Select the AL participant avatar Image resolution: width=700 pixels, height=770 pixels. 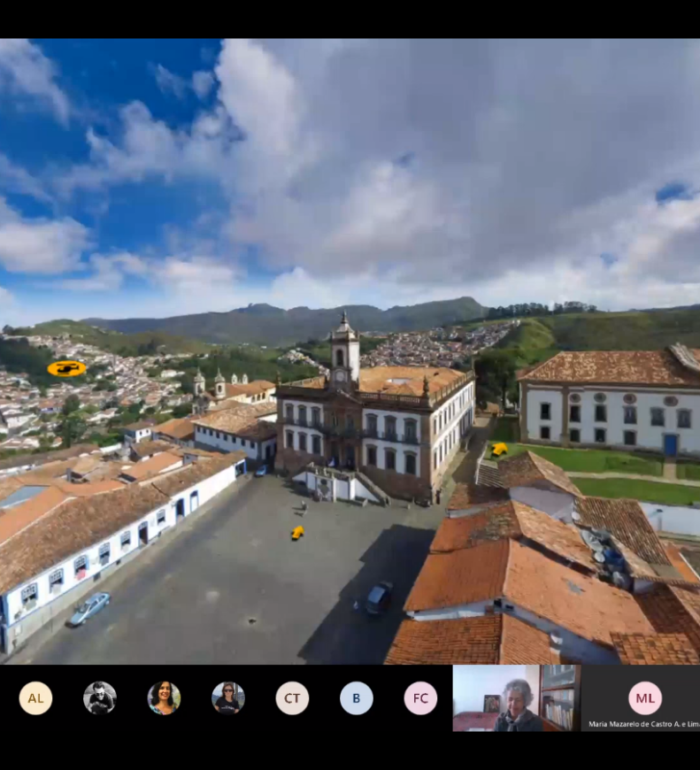pyautogui.click(x=36, y=698)
